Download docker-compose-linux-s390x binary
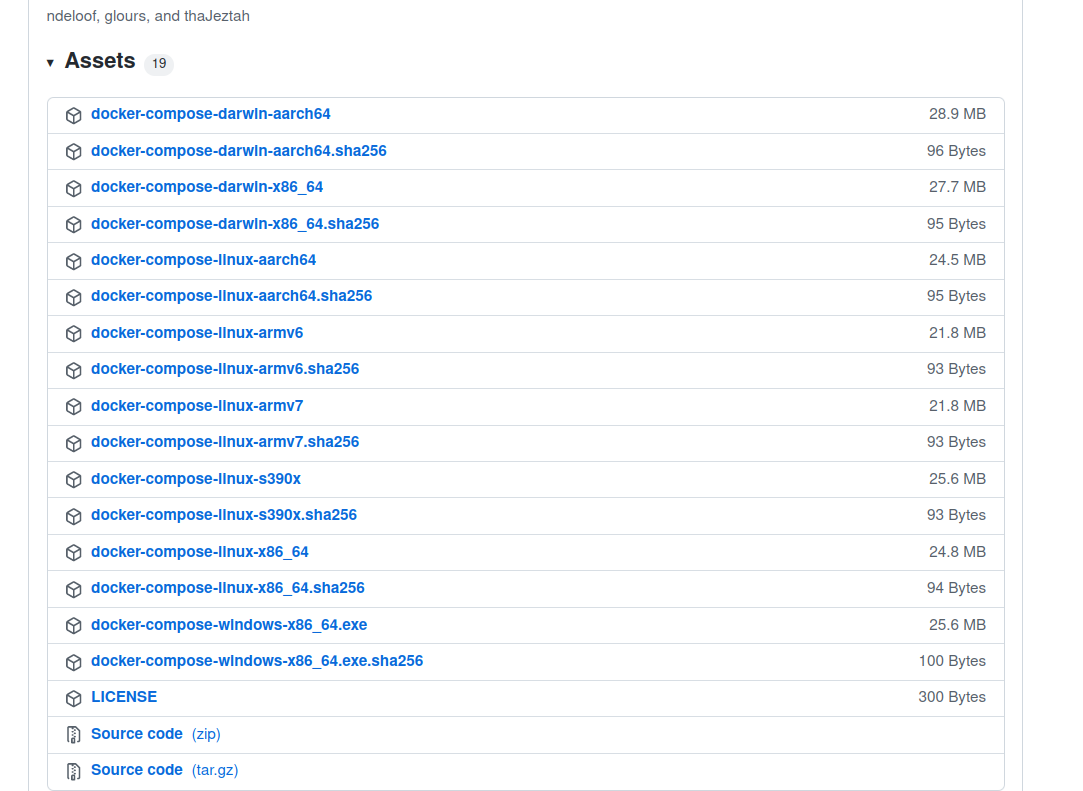 point(196,479)
